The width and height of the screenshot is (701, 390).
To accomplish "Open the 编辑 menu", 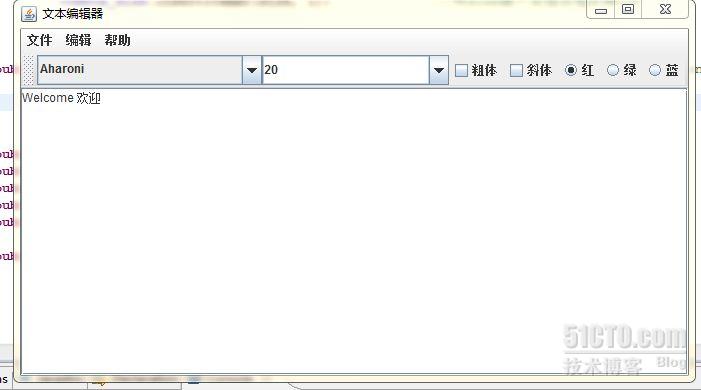I will [x=78, y=41].
